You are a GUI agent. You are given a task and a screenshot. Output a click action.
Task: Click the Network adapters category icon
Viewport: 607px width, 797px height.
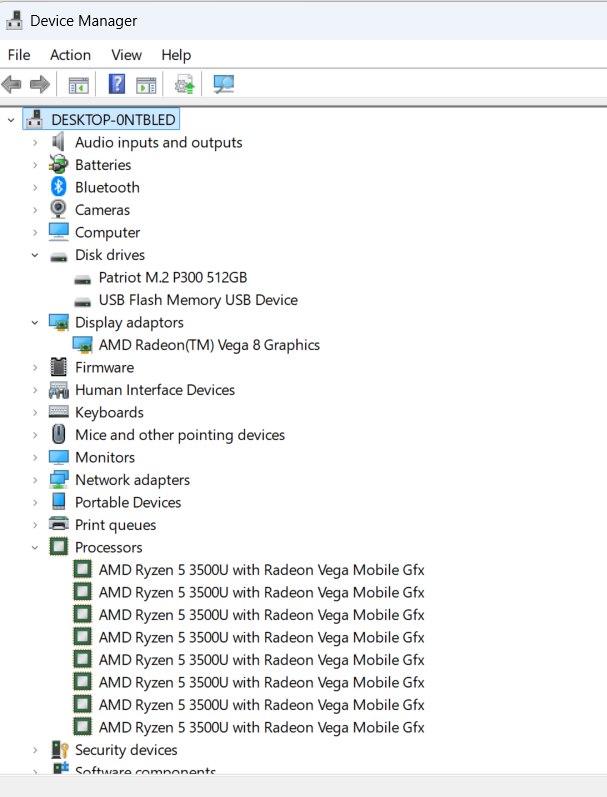point(58,479)
